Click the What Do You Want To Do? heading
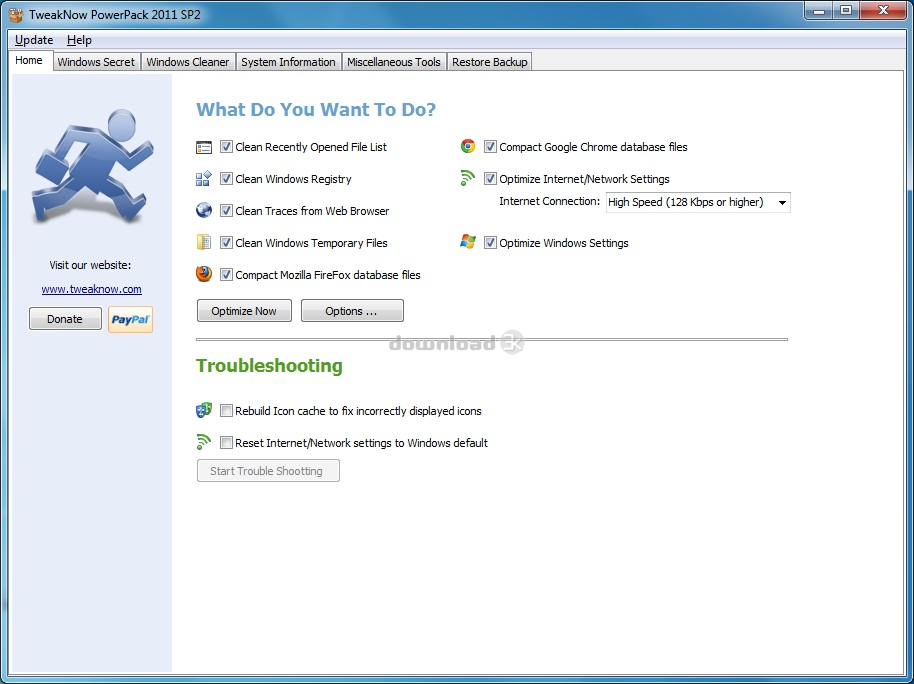The height and width of the screenshot is (684, 914). (316, 110)
